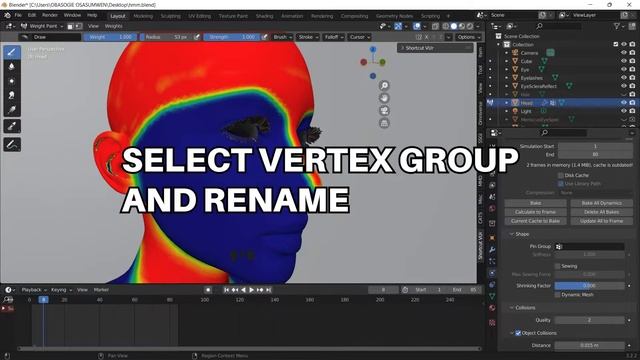Open the Render menu
Image resolution: width=640 pixels, height=360 pixels.
[x=50, y=16]
